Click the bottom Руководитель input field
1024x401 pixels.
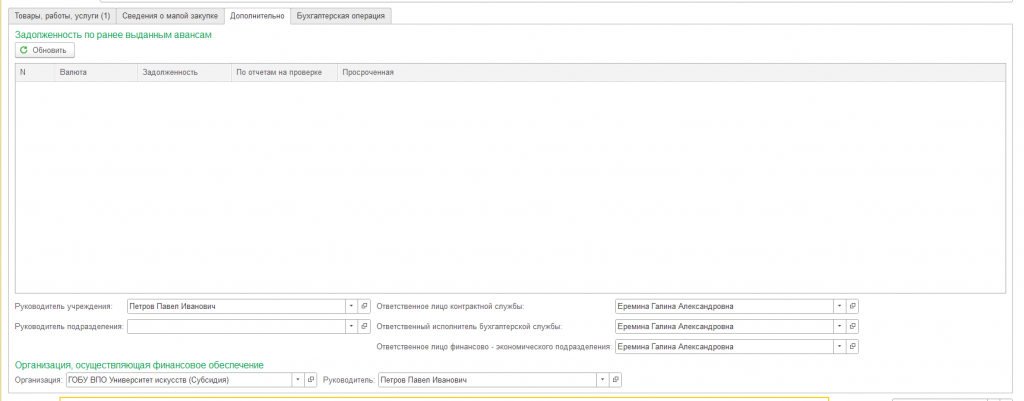click(487, 379)
